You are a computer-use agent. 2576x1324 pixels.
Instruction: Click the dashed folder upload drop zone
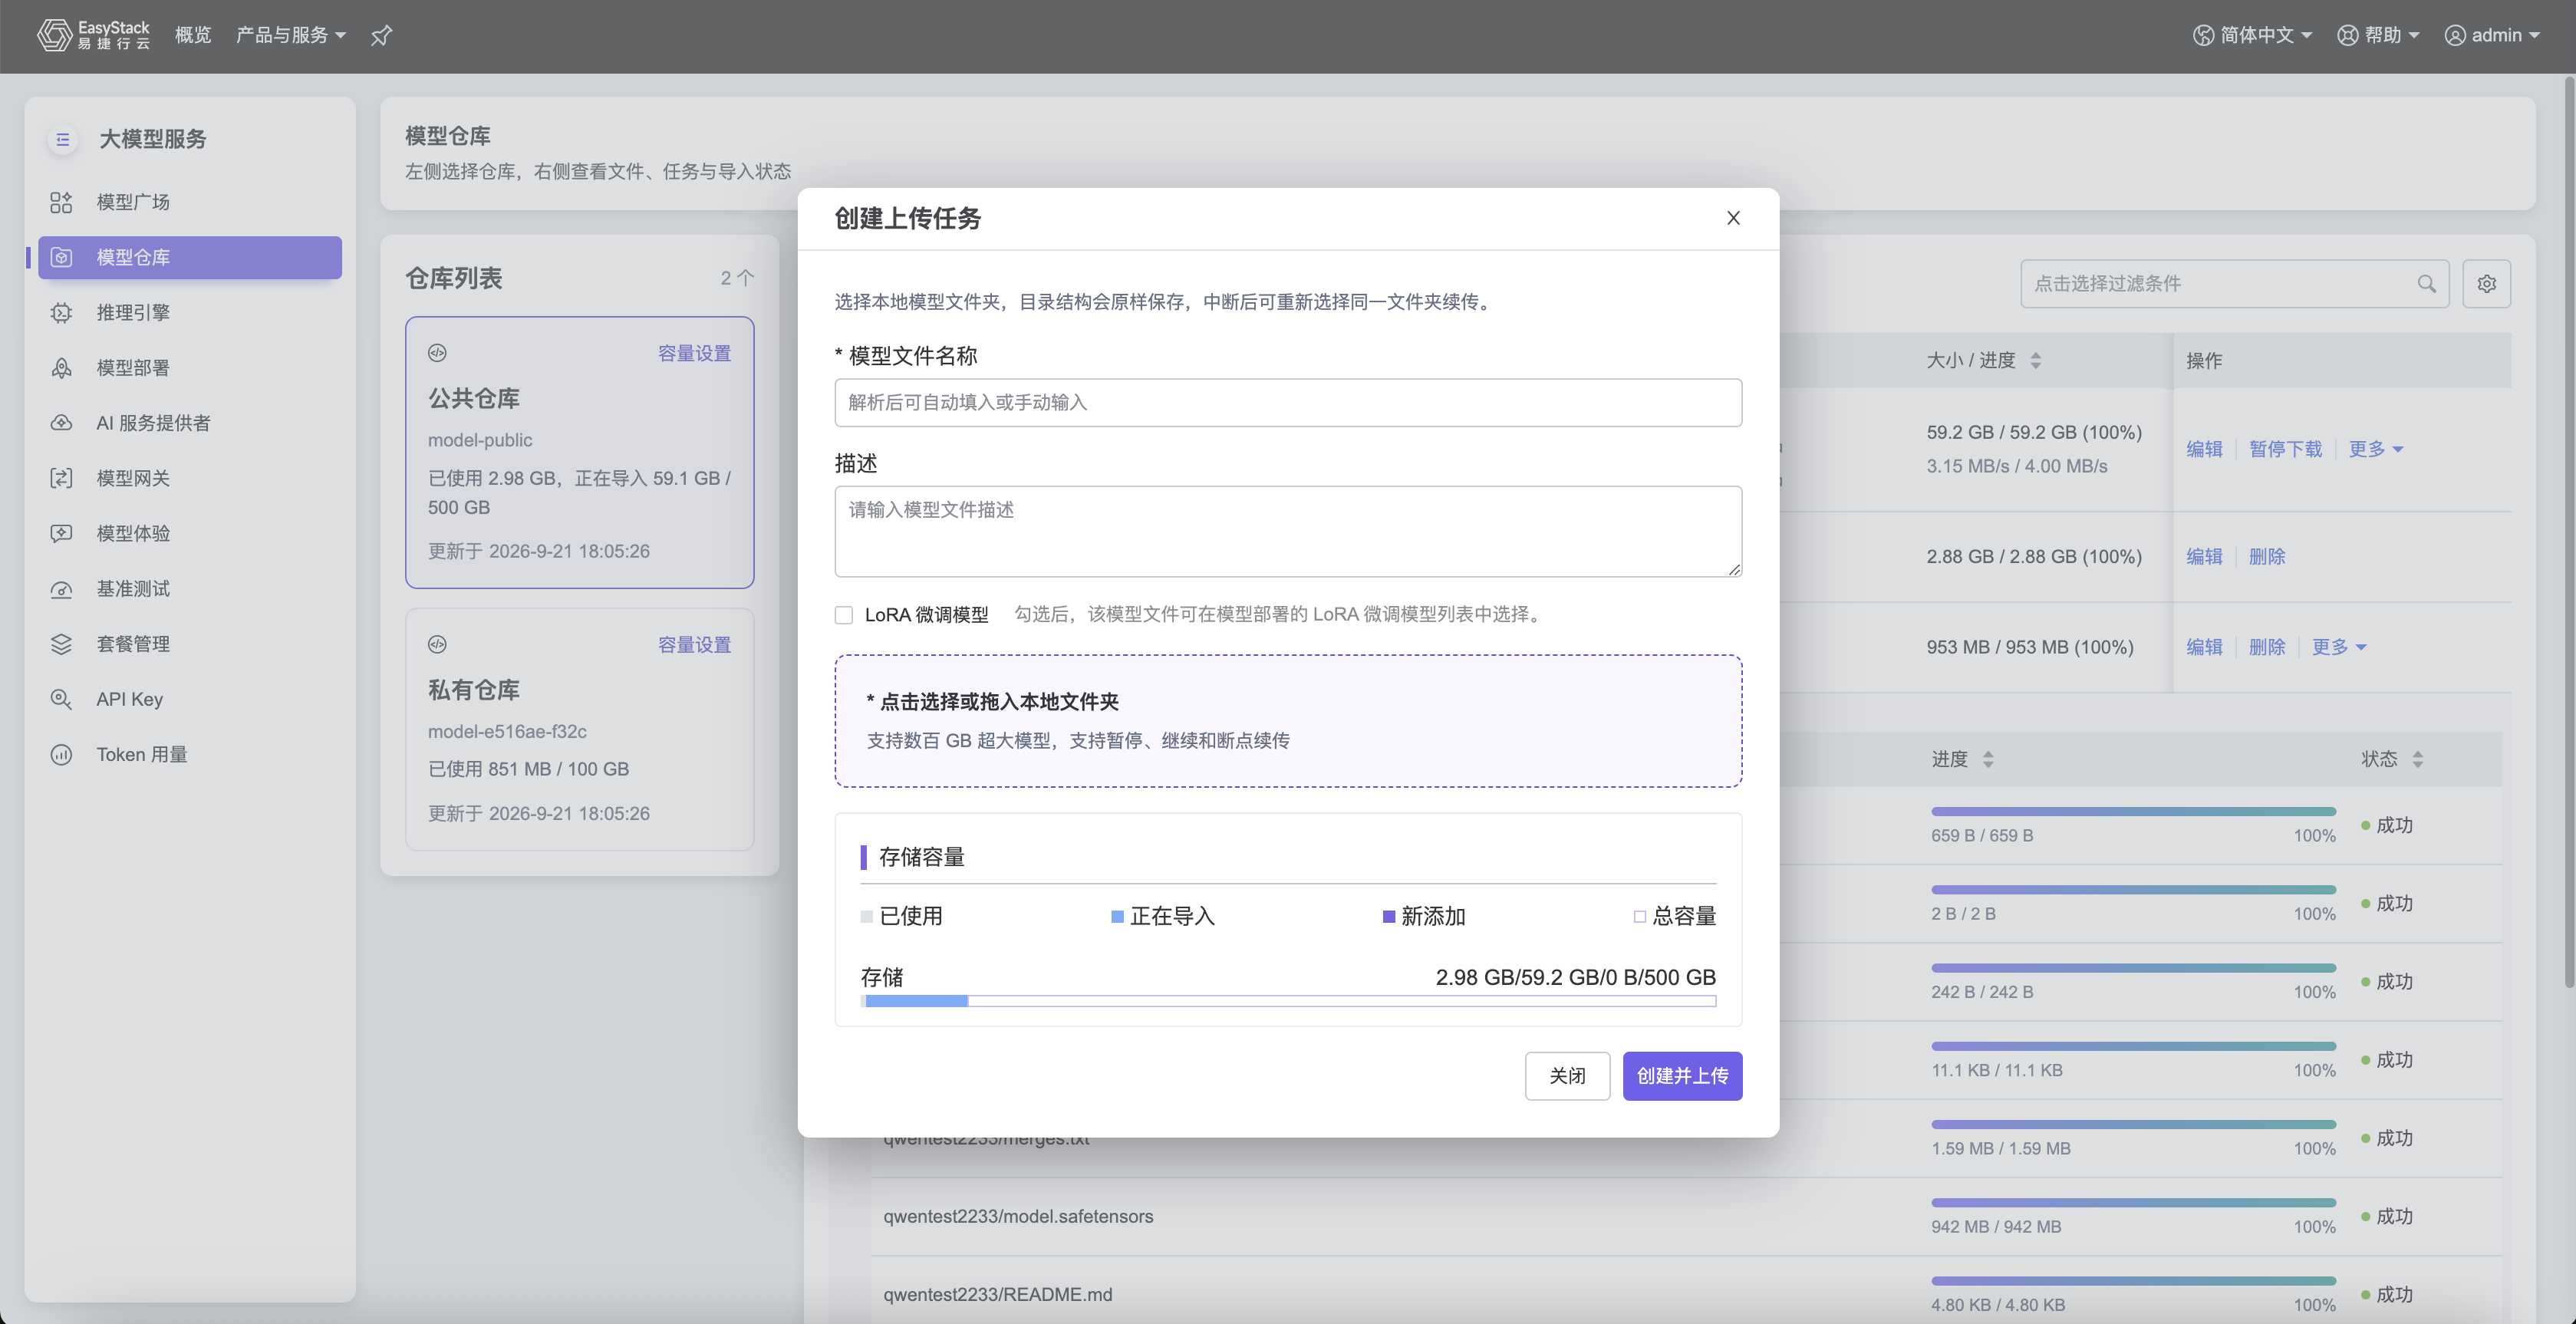(x=1288, y=721)
